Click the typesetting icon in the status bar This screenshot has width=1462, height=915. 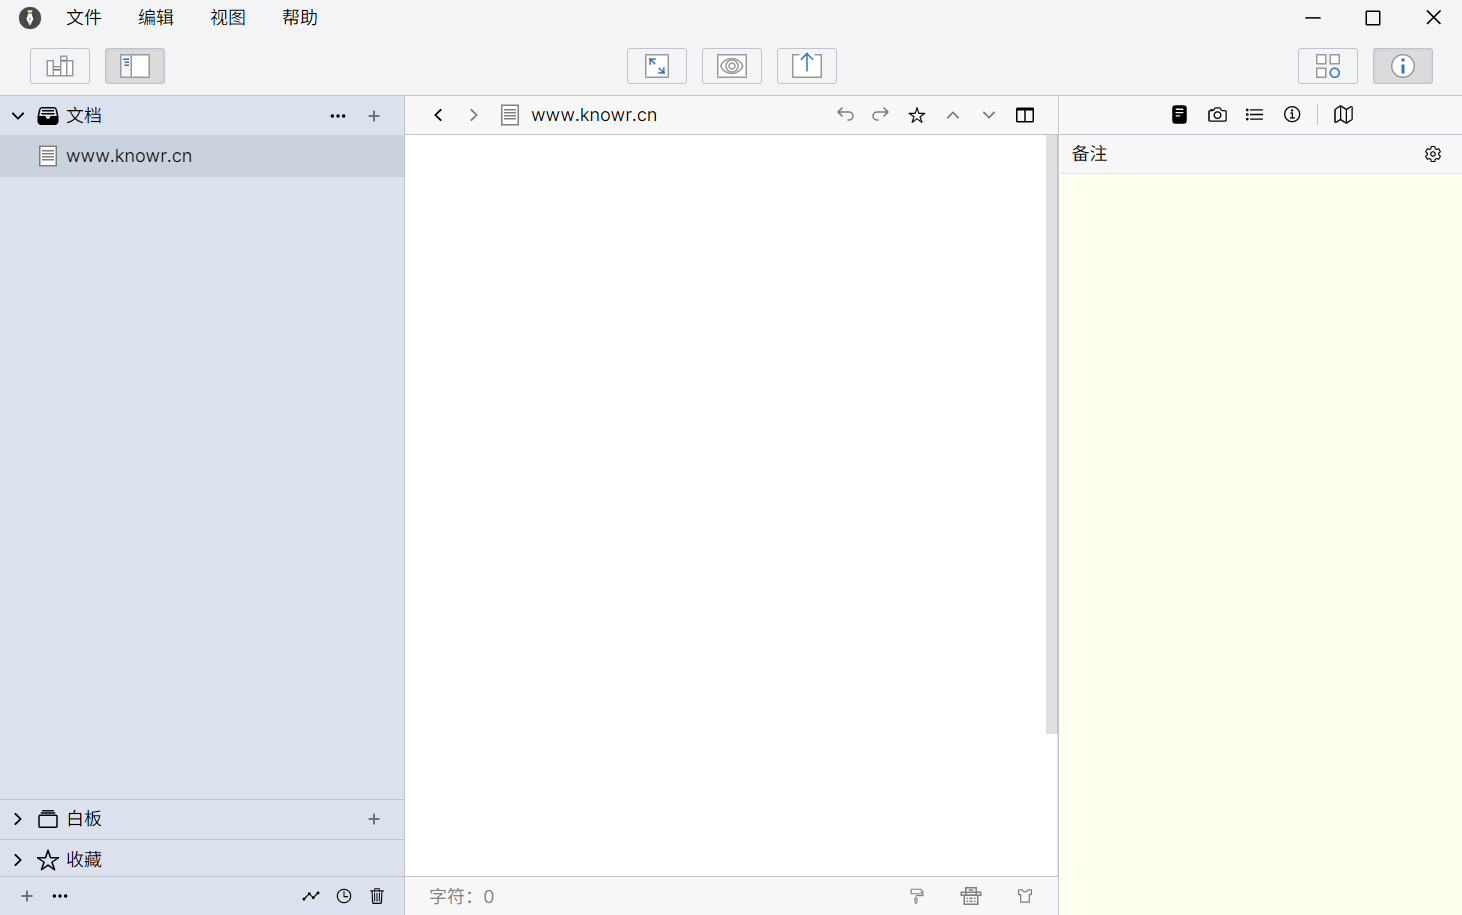click(971, 896)
